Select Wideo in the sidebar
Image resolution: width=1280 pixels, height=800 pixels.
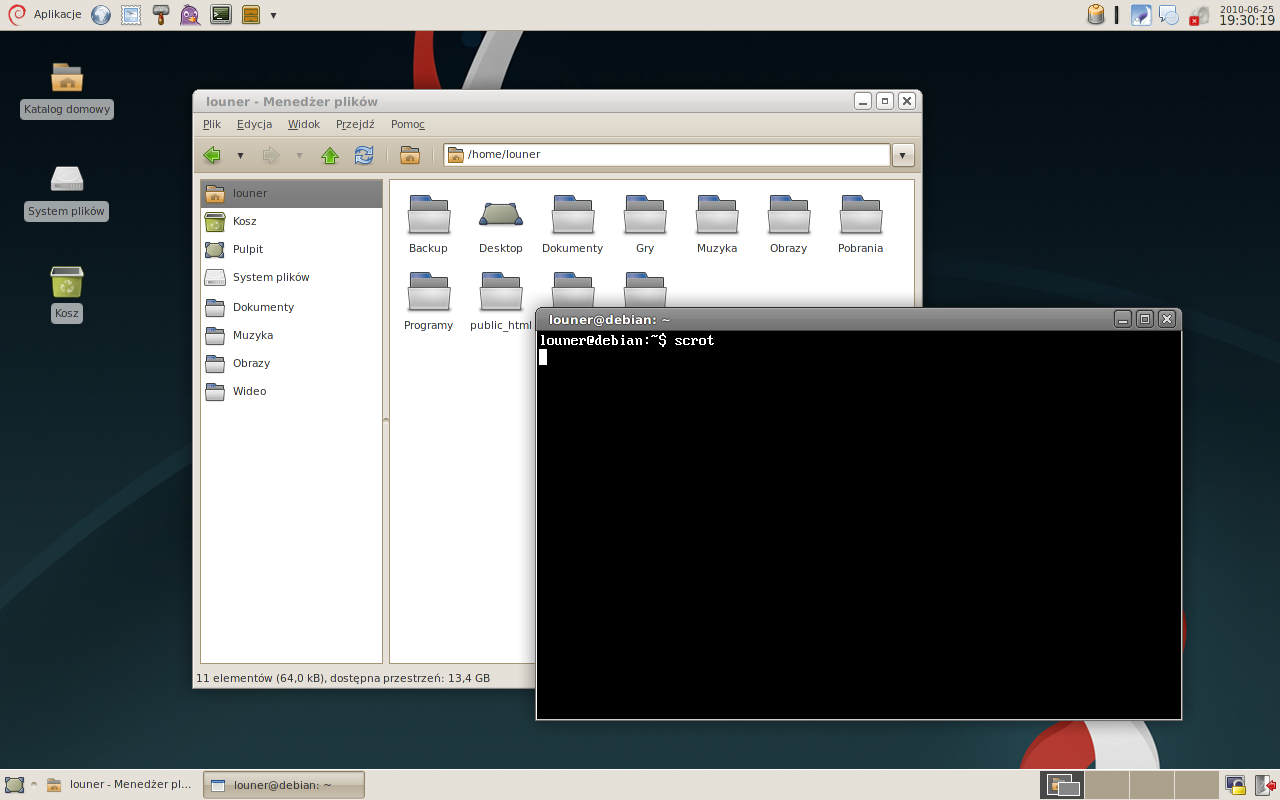coord(291,391)
